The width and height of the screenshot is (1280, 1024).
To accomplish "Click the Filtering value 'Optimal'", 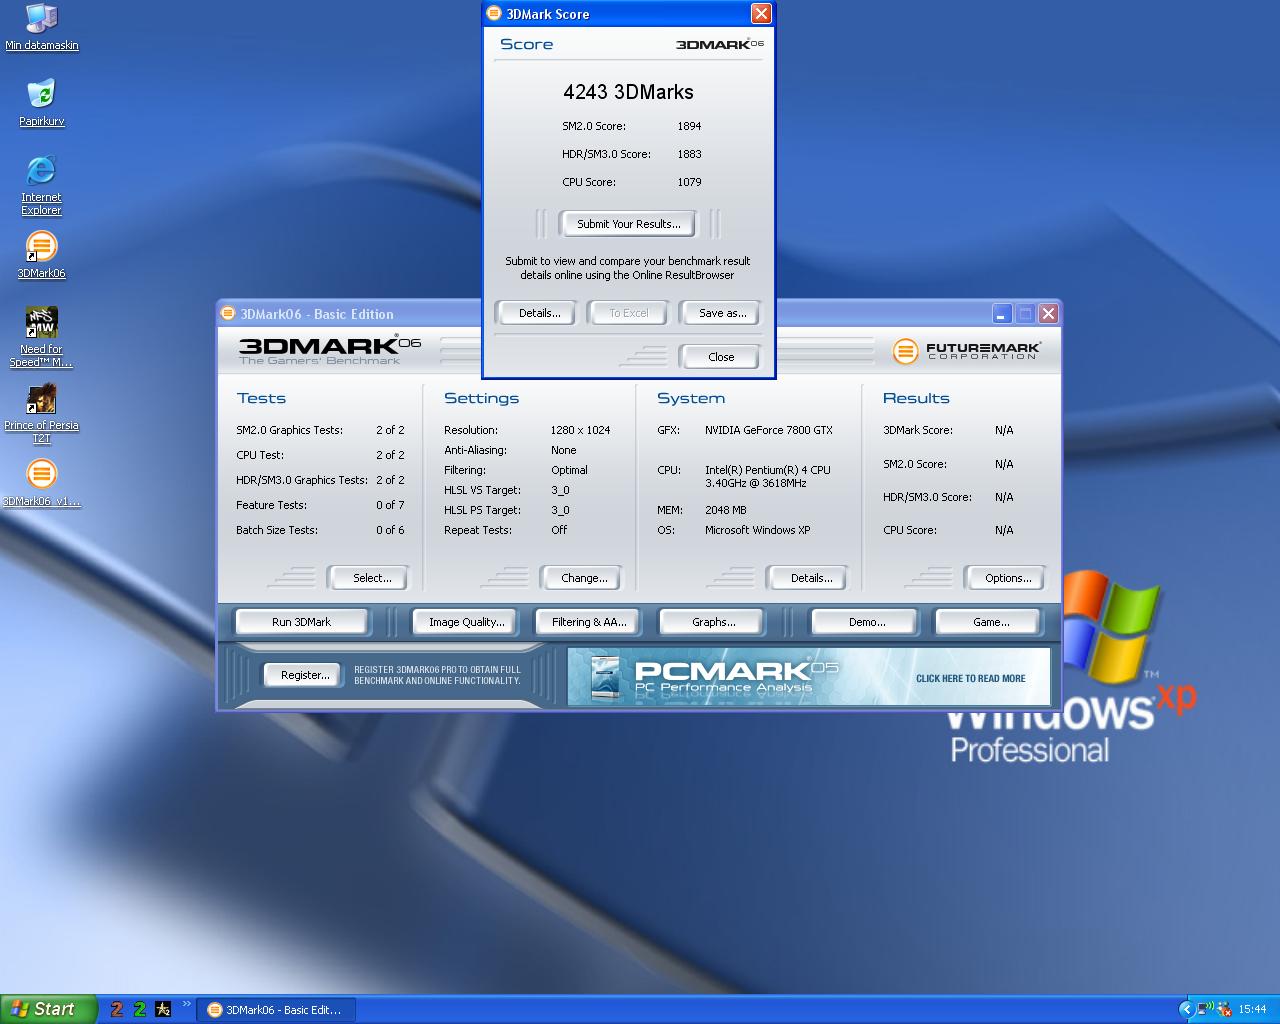I will (569, 470).
